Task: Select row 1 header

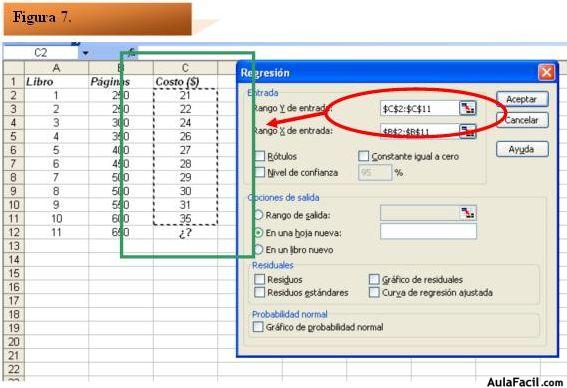Action: point(13,82)
